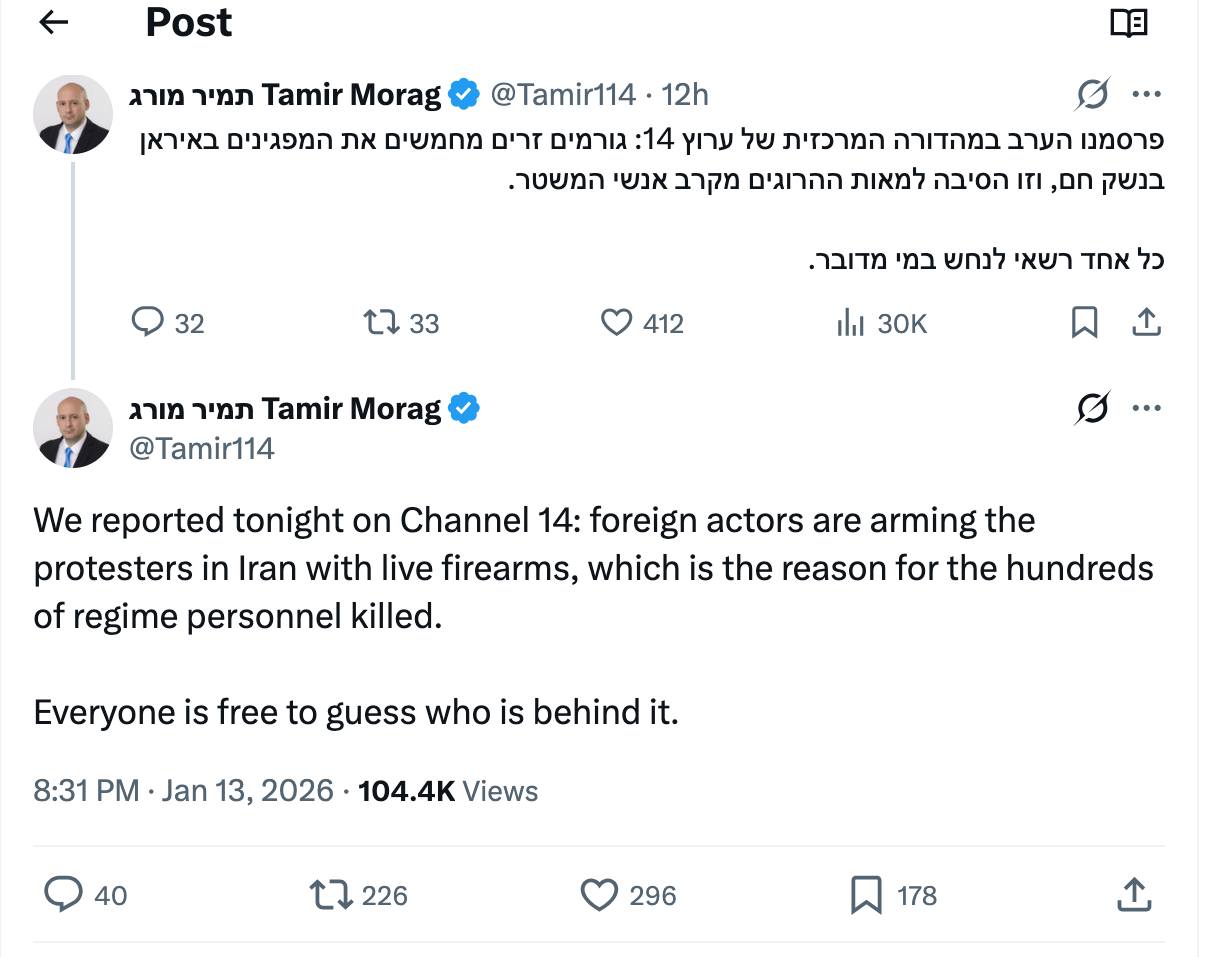
Task: Click Grok icon on the Hebrew post
Action: [x=1092, y=95]
